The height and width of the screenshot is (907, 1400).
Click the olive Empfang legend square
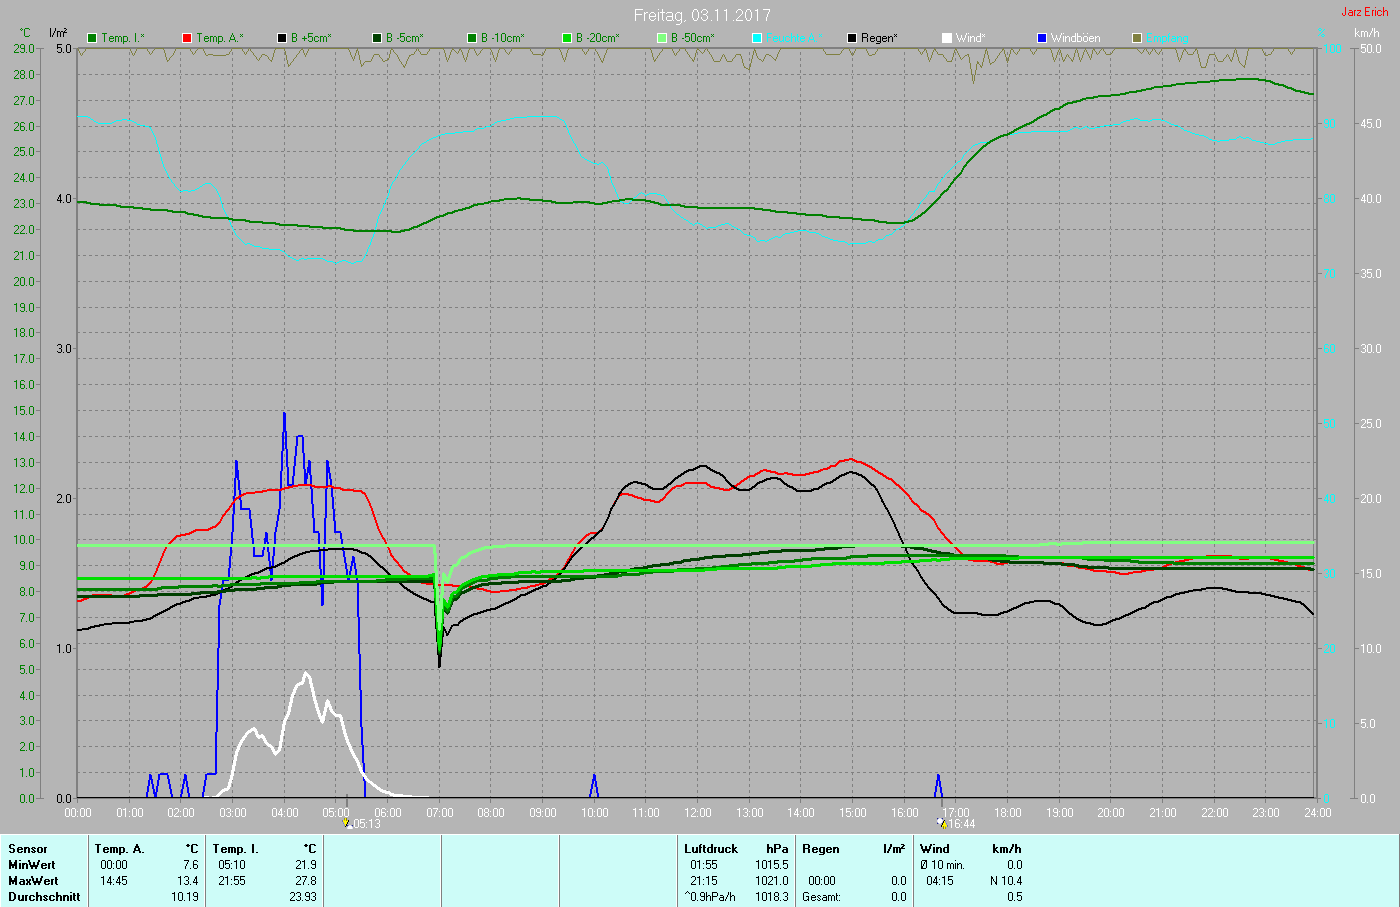[x=1137, y=38]
